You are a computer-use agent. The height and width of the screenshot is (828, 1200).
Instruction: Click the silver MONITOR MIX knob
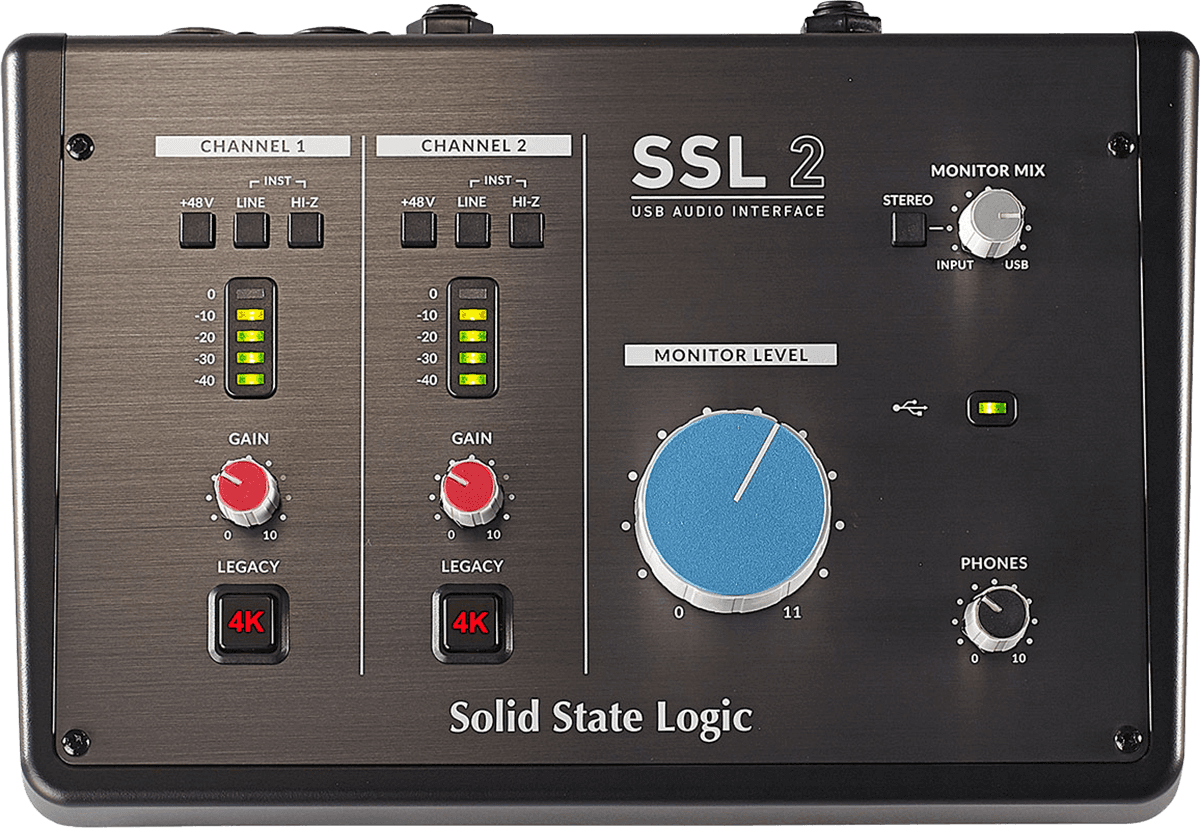[989, 221]
